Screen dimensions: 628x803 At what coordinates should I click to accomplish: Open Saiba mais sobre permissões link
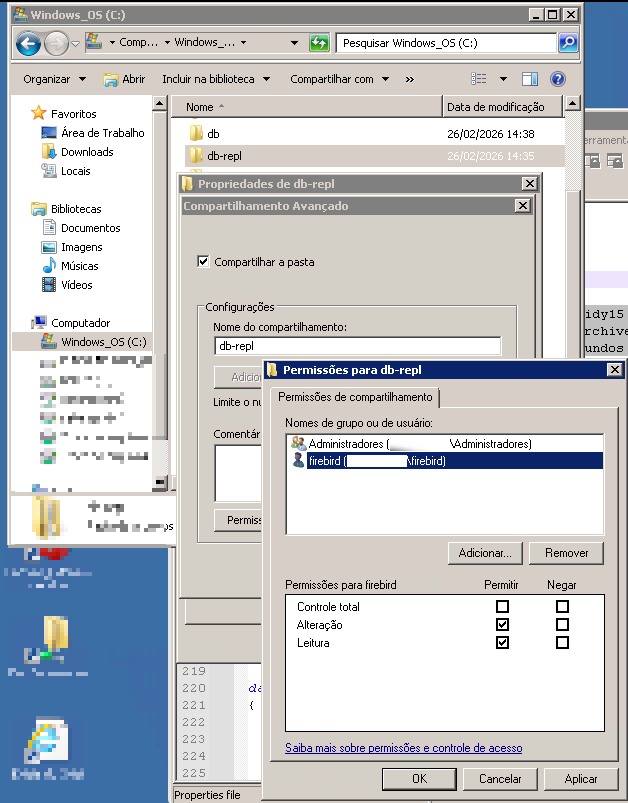tap(404, 748)
